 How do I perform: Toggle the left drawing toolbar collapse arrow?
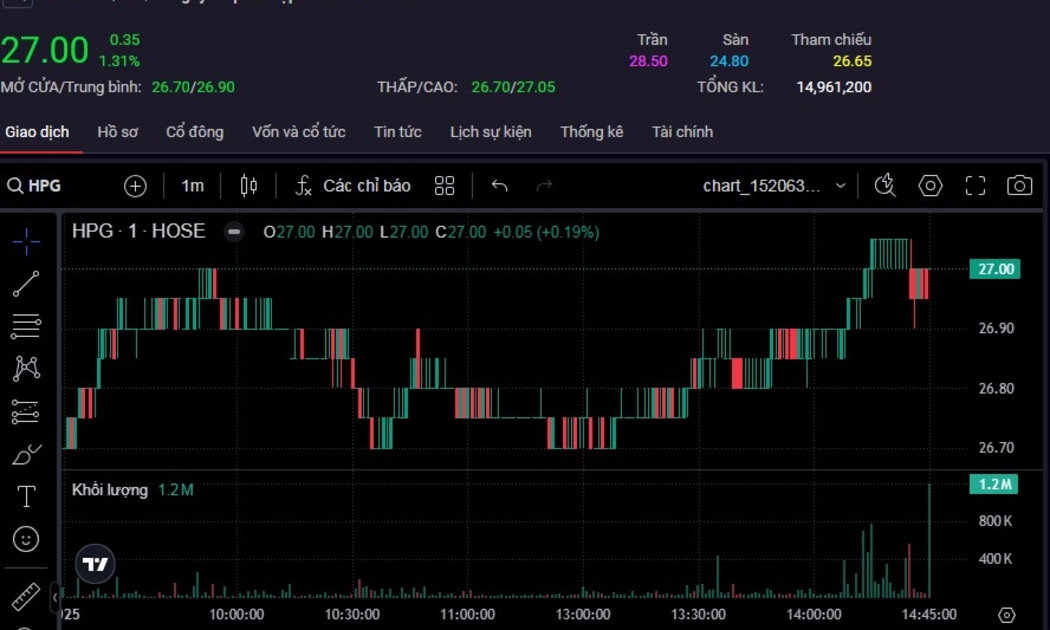pyautogui.click(x=55, y=597)
